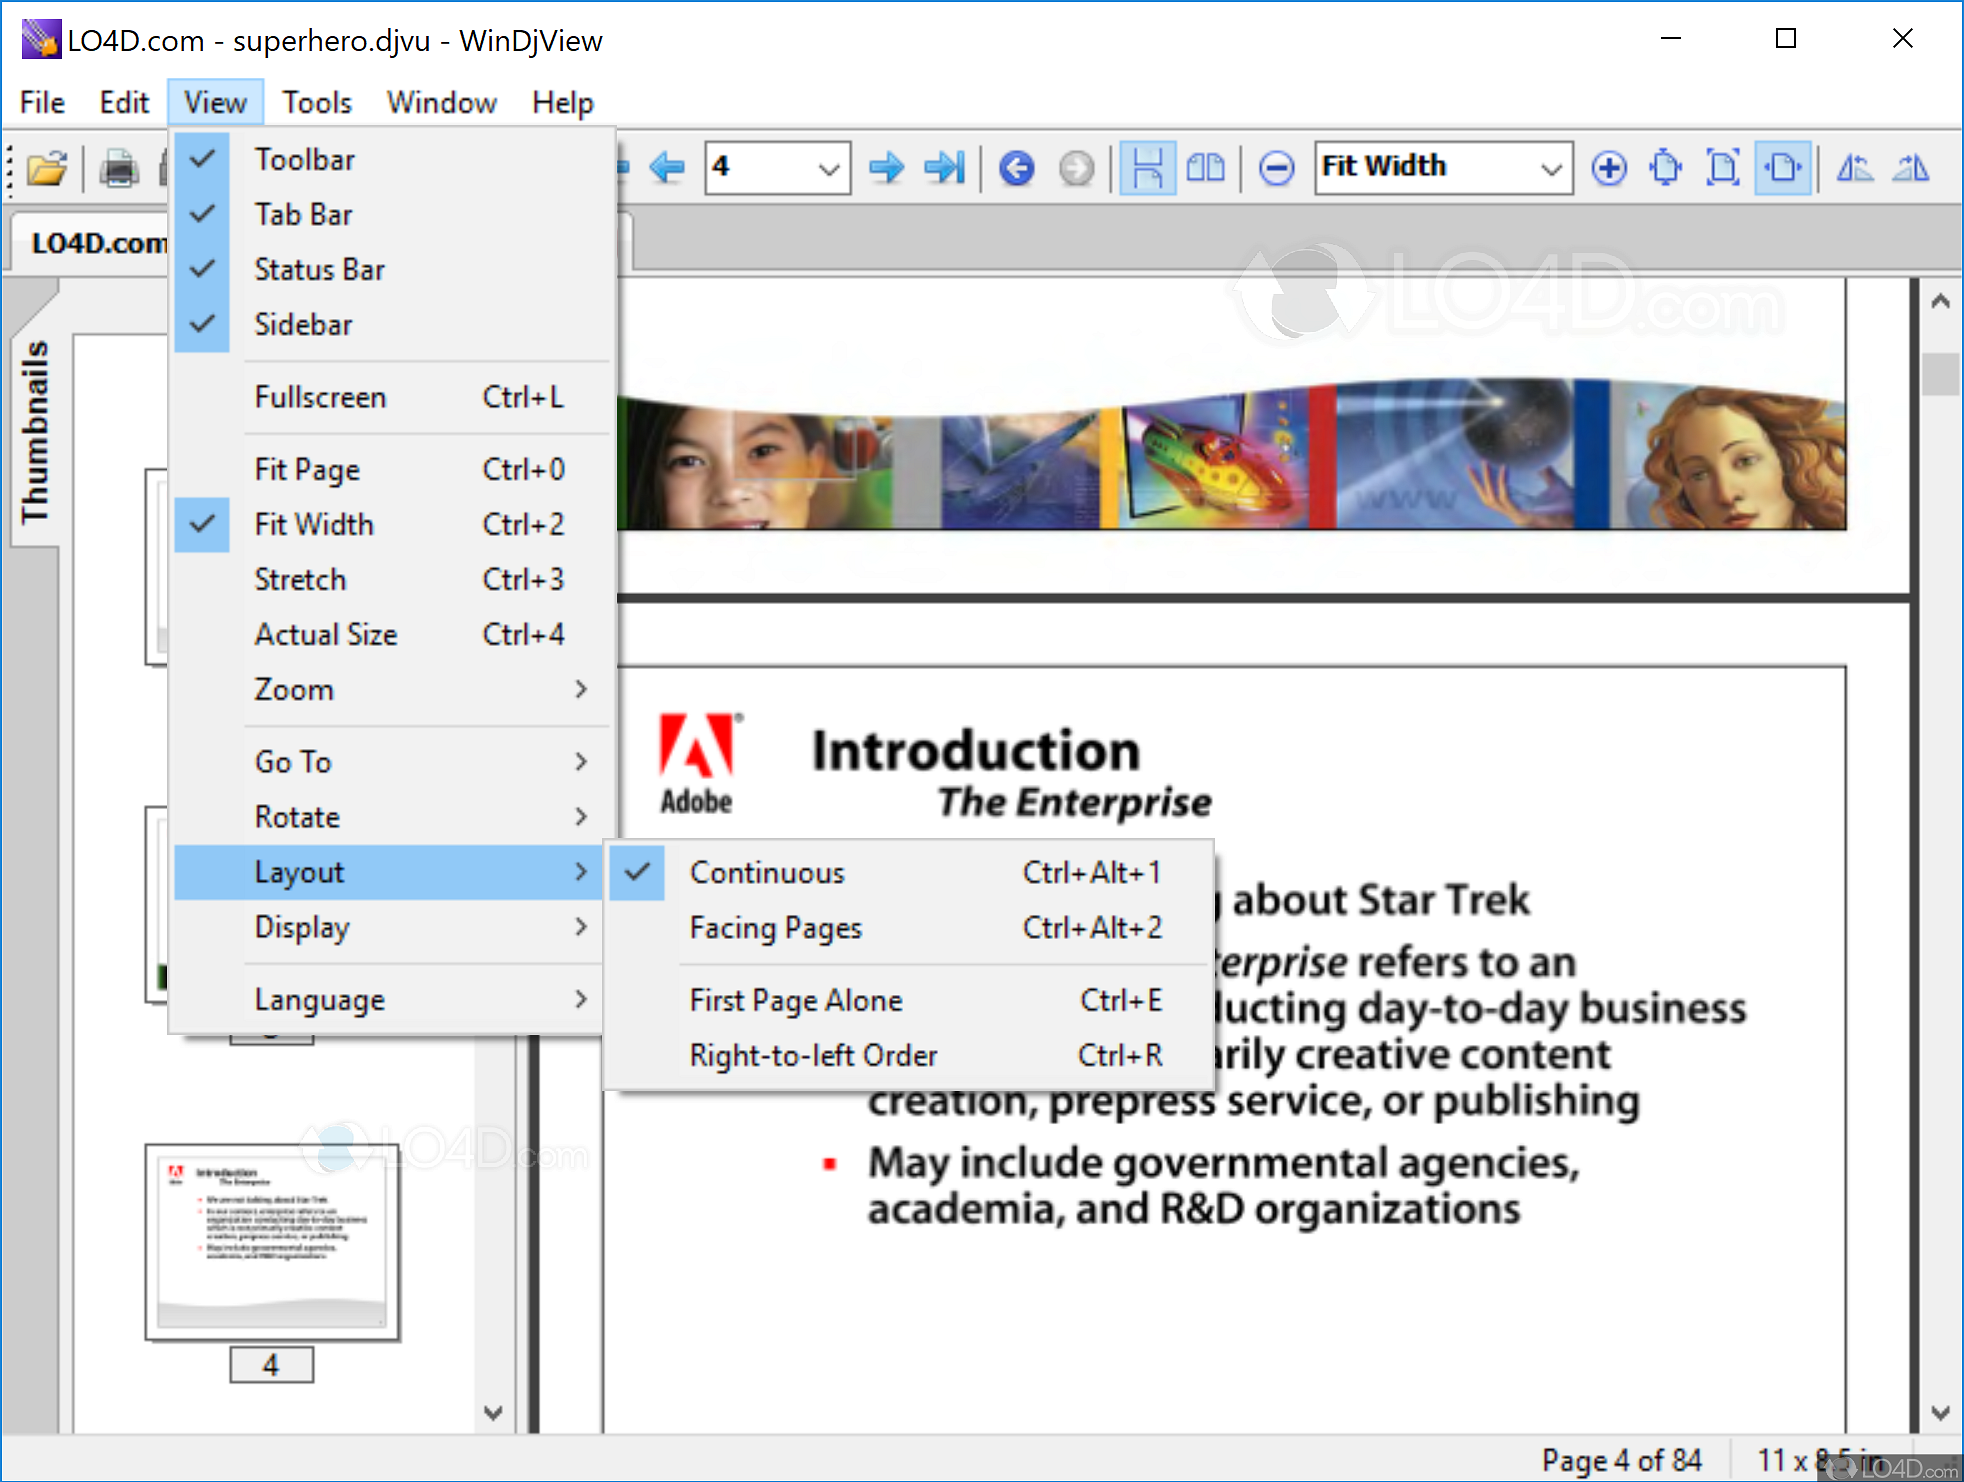
Task: Click the Zoom in plus icon
Action: (x=1609, y=167)
